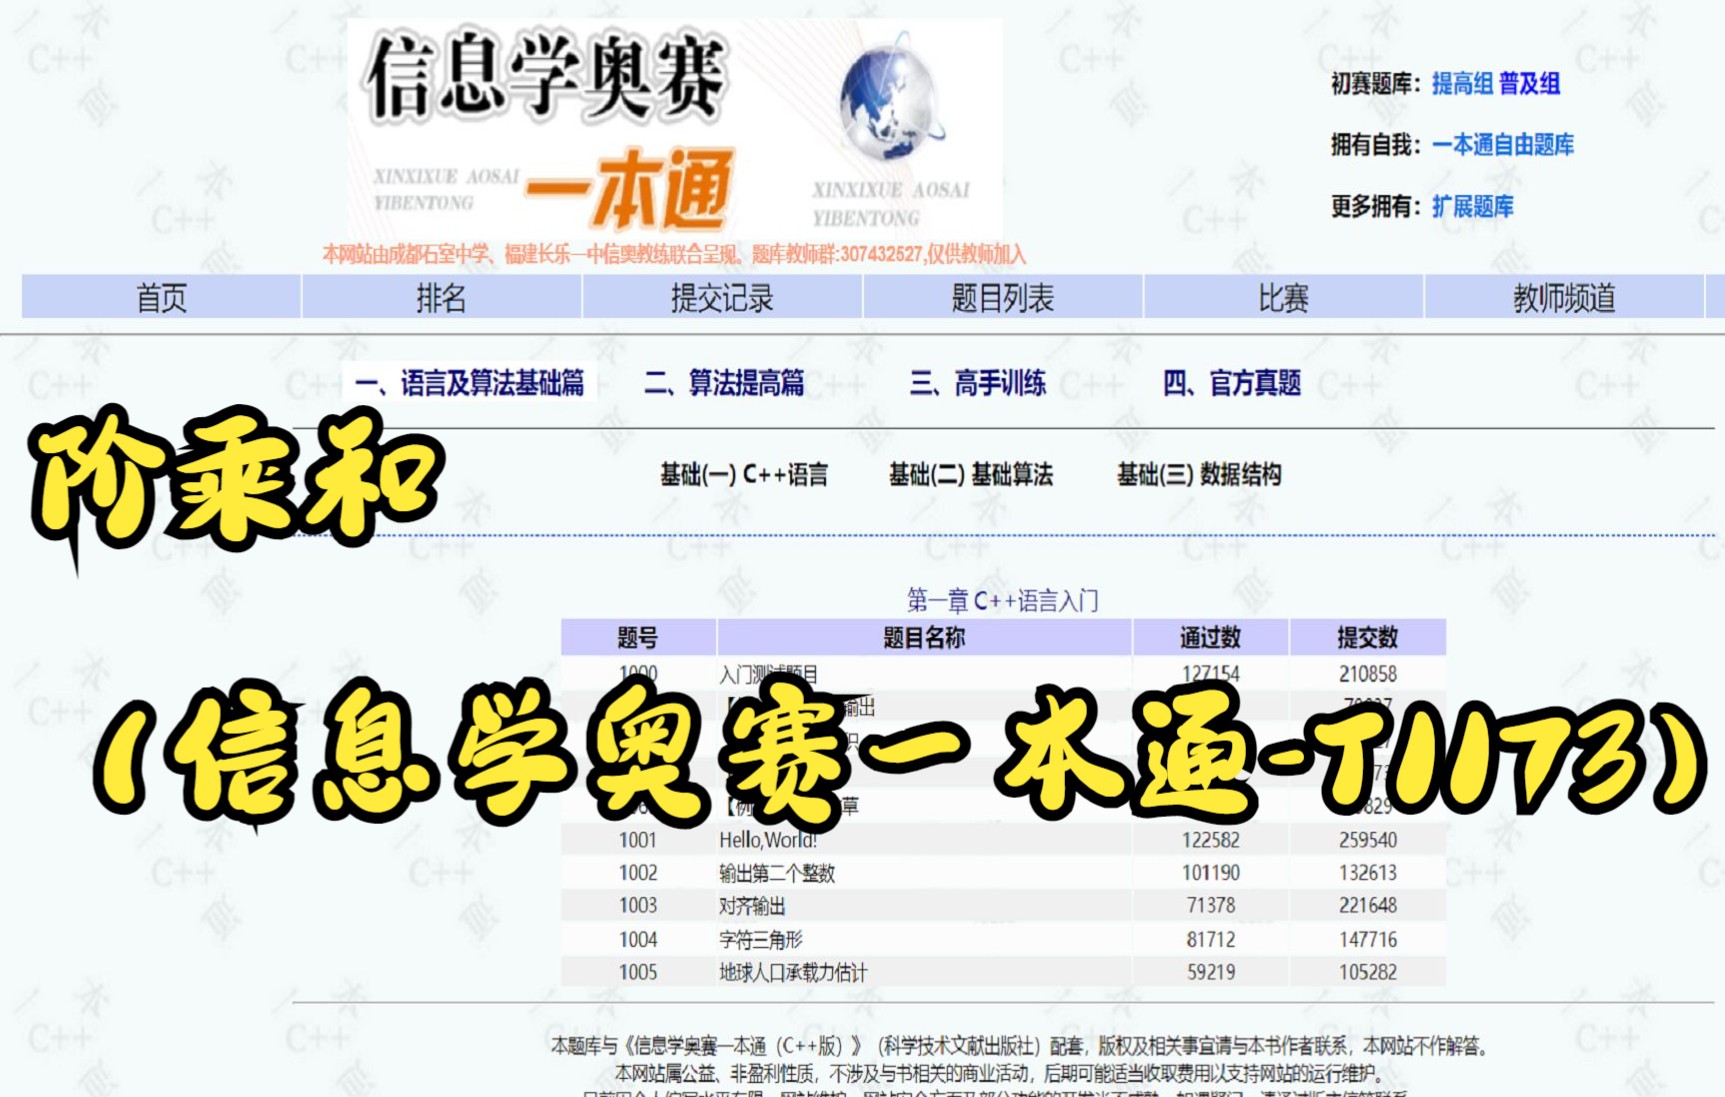Viewport: 1725px width, 1097px height.
Task: Click the pass count 59219
Action: pos(1211,973)
